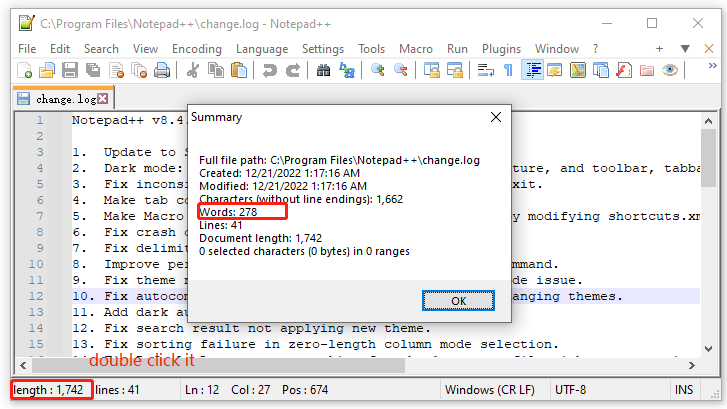Toggle word wrap in the toolbar
This screenshot has width=727, height=409.
485,70
